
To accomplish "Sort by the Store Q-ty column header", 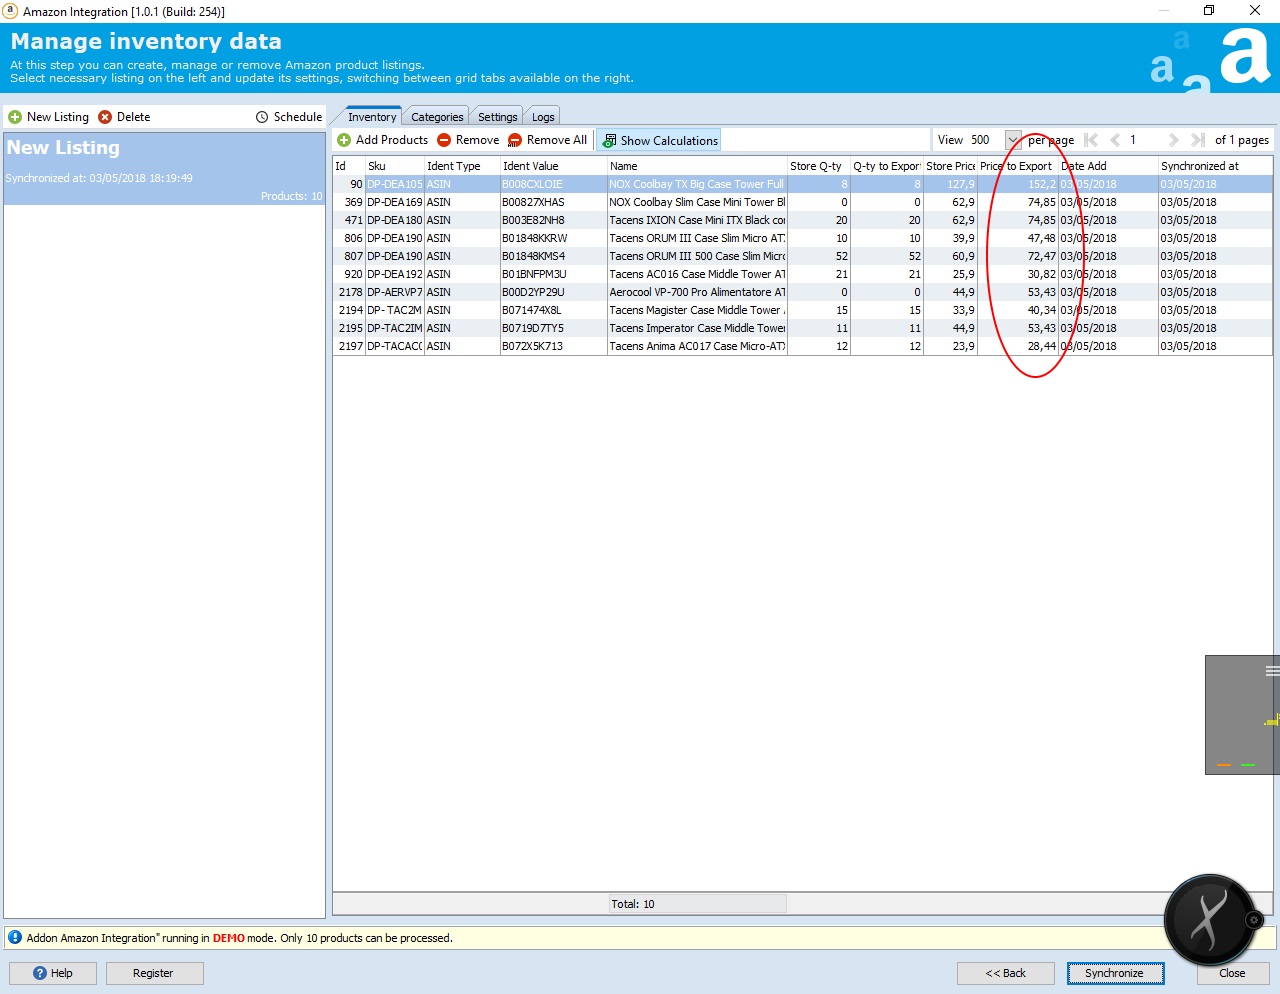I will click(x=818, y=166).
